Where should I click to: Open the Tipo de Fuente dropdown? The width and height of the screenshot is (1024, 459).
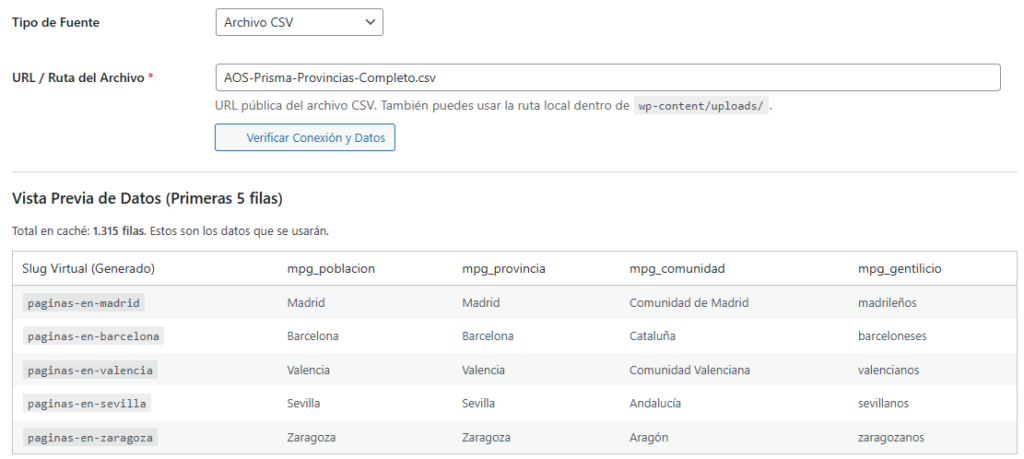[x=299, y=21]
